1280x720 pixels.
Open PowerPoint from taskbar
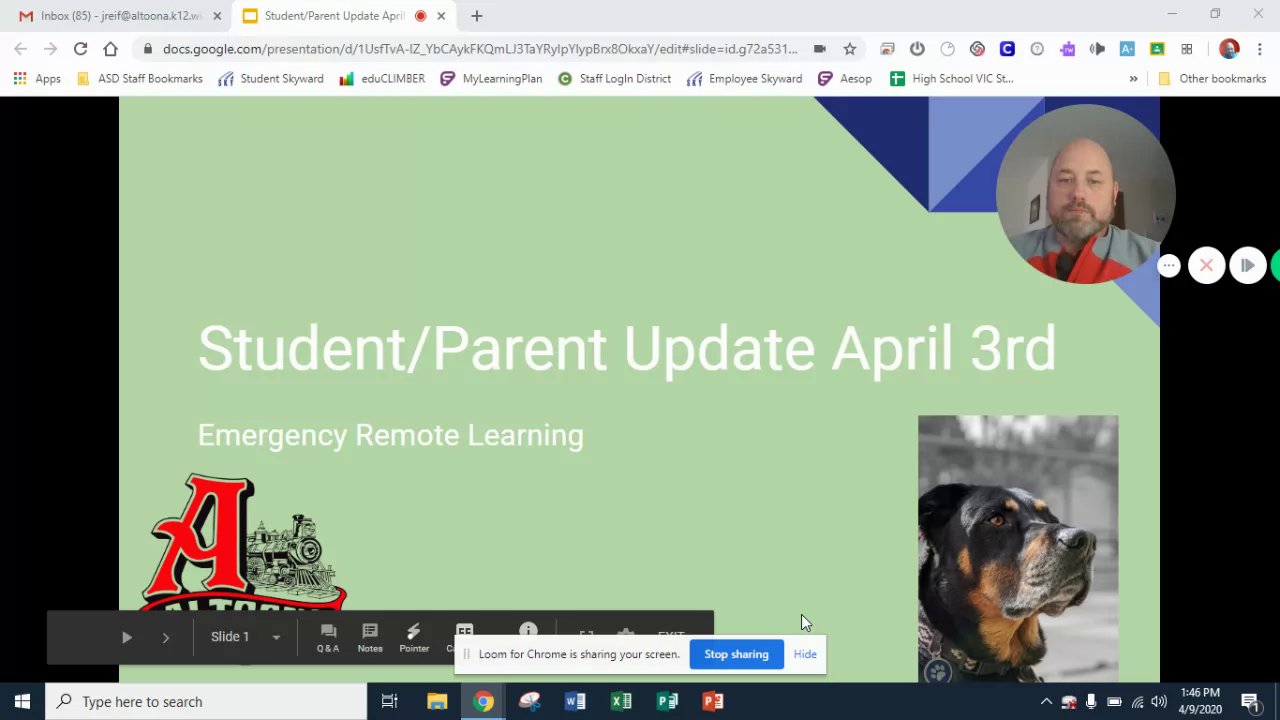[713, 701]
